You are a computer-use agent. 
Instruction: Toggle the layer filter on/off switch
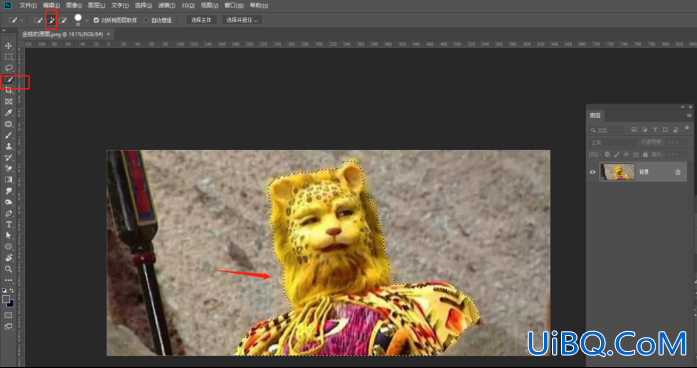687,128
